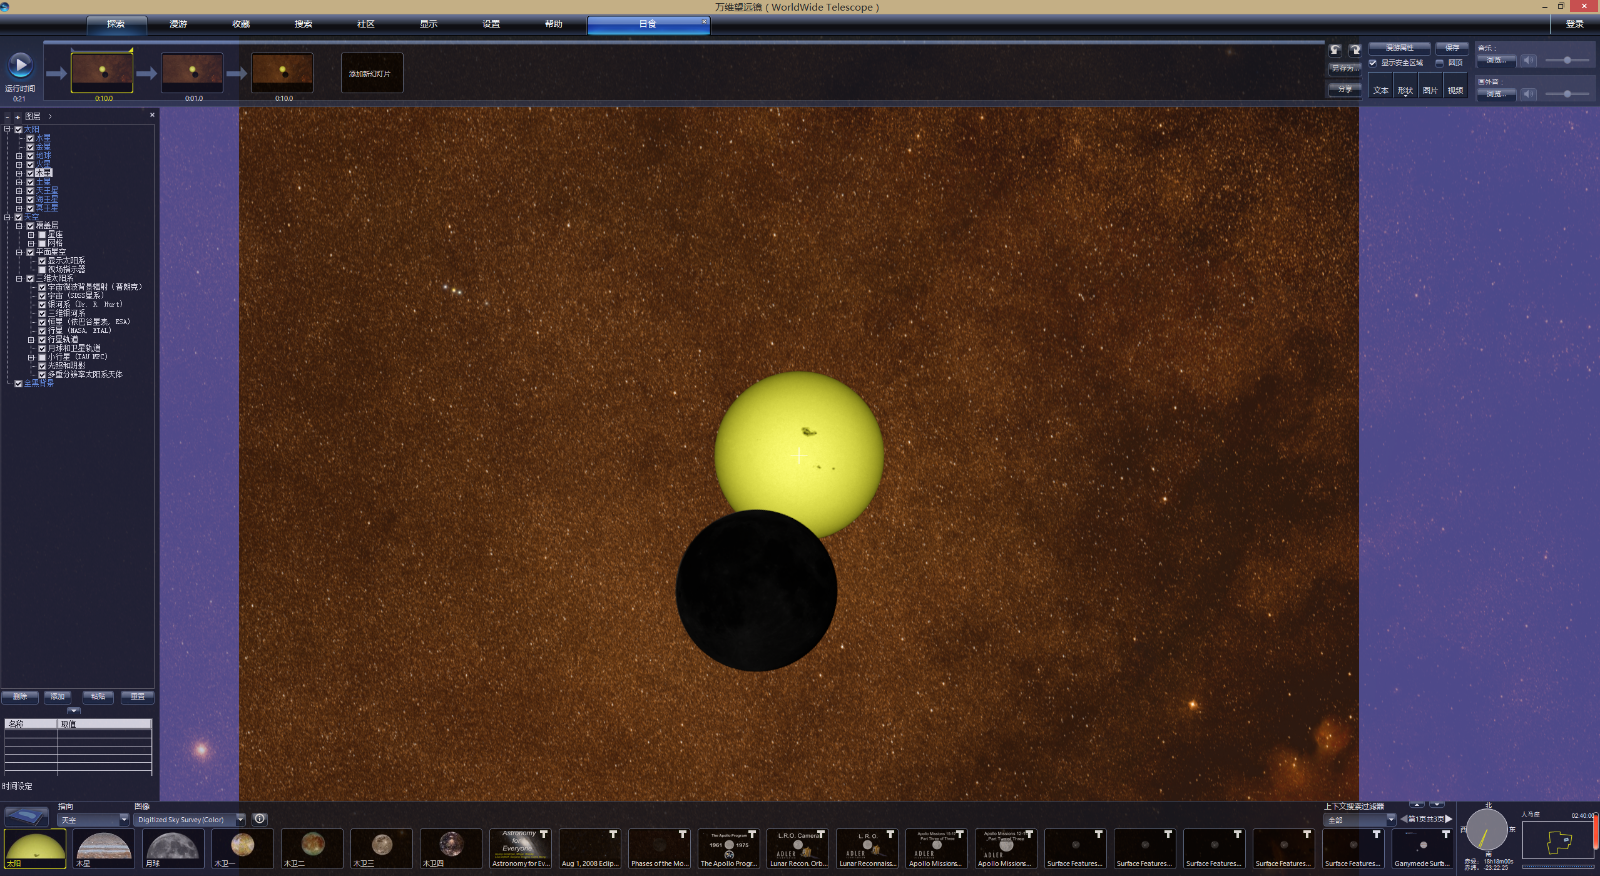The width and height of the screenshot is (1600, 876).
Task: Close the layers panel
Action: click(152, 115)
